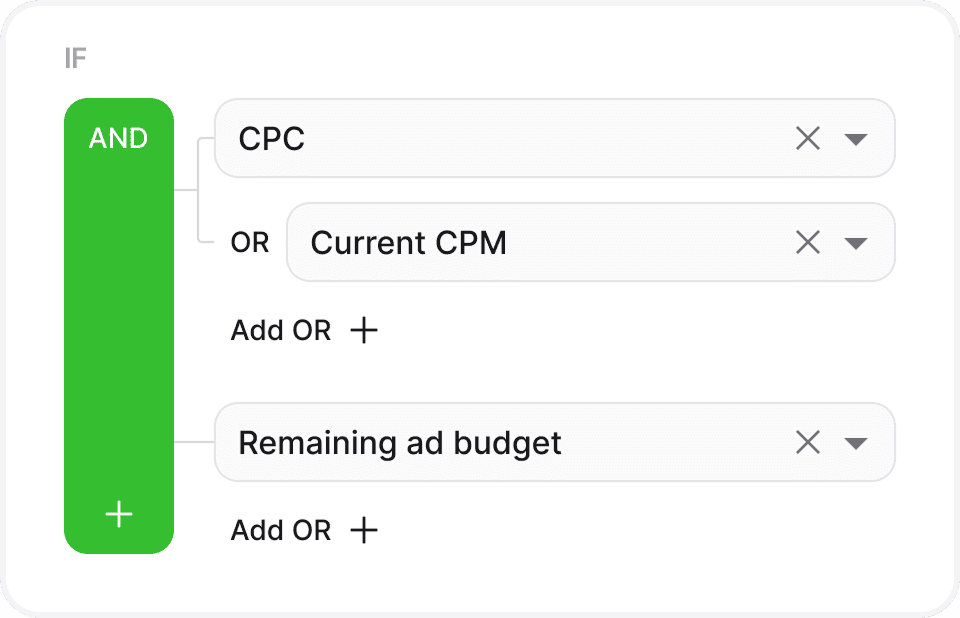Viewport: 960px width, 618px height.
Task: Click the Add OR text below Remaining ad budget
Action: (x=281, y=530)
